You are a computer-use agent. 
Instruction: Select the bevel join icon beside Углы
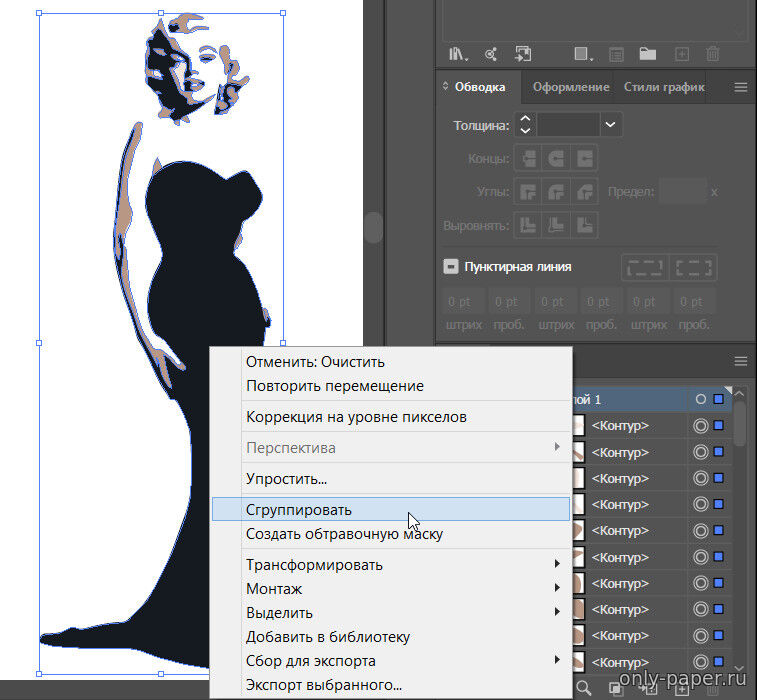[x=585, y=191]
